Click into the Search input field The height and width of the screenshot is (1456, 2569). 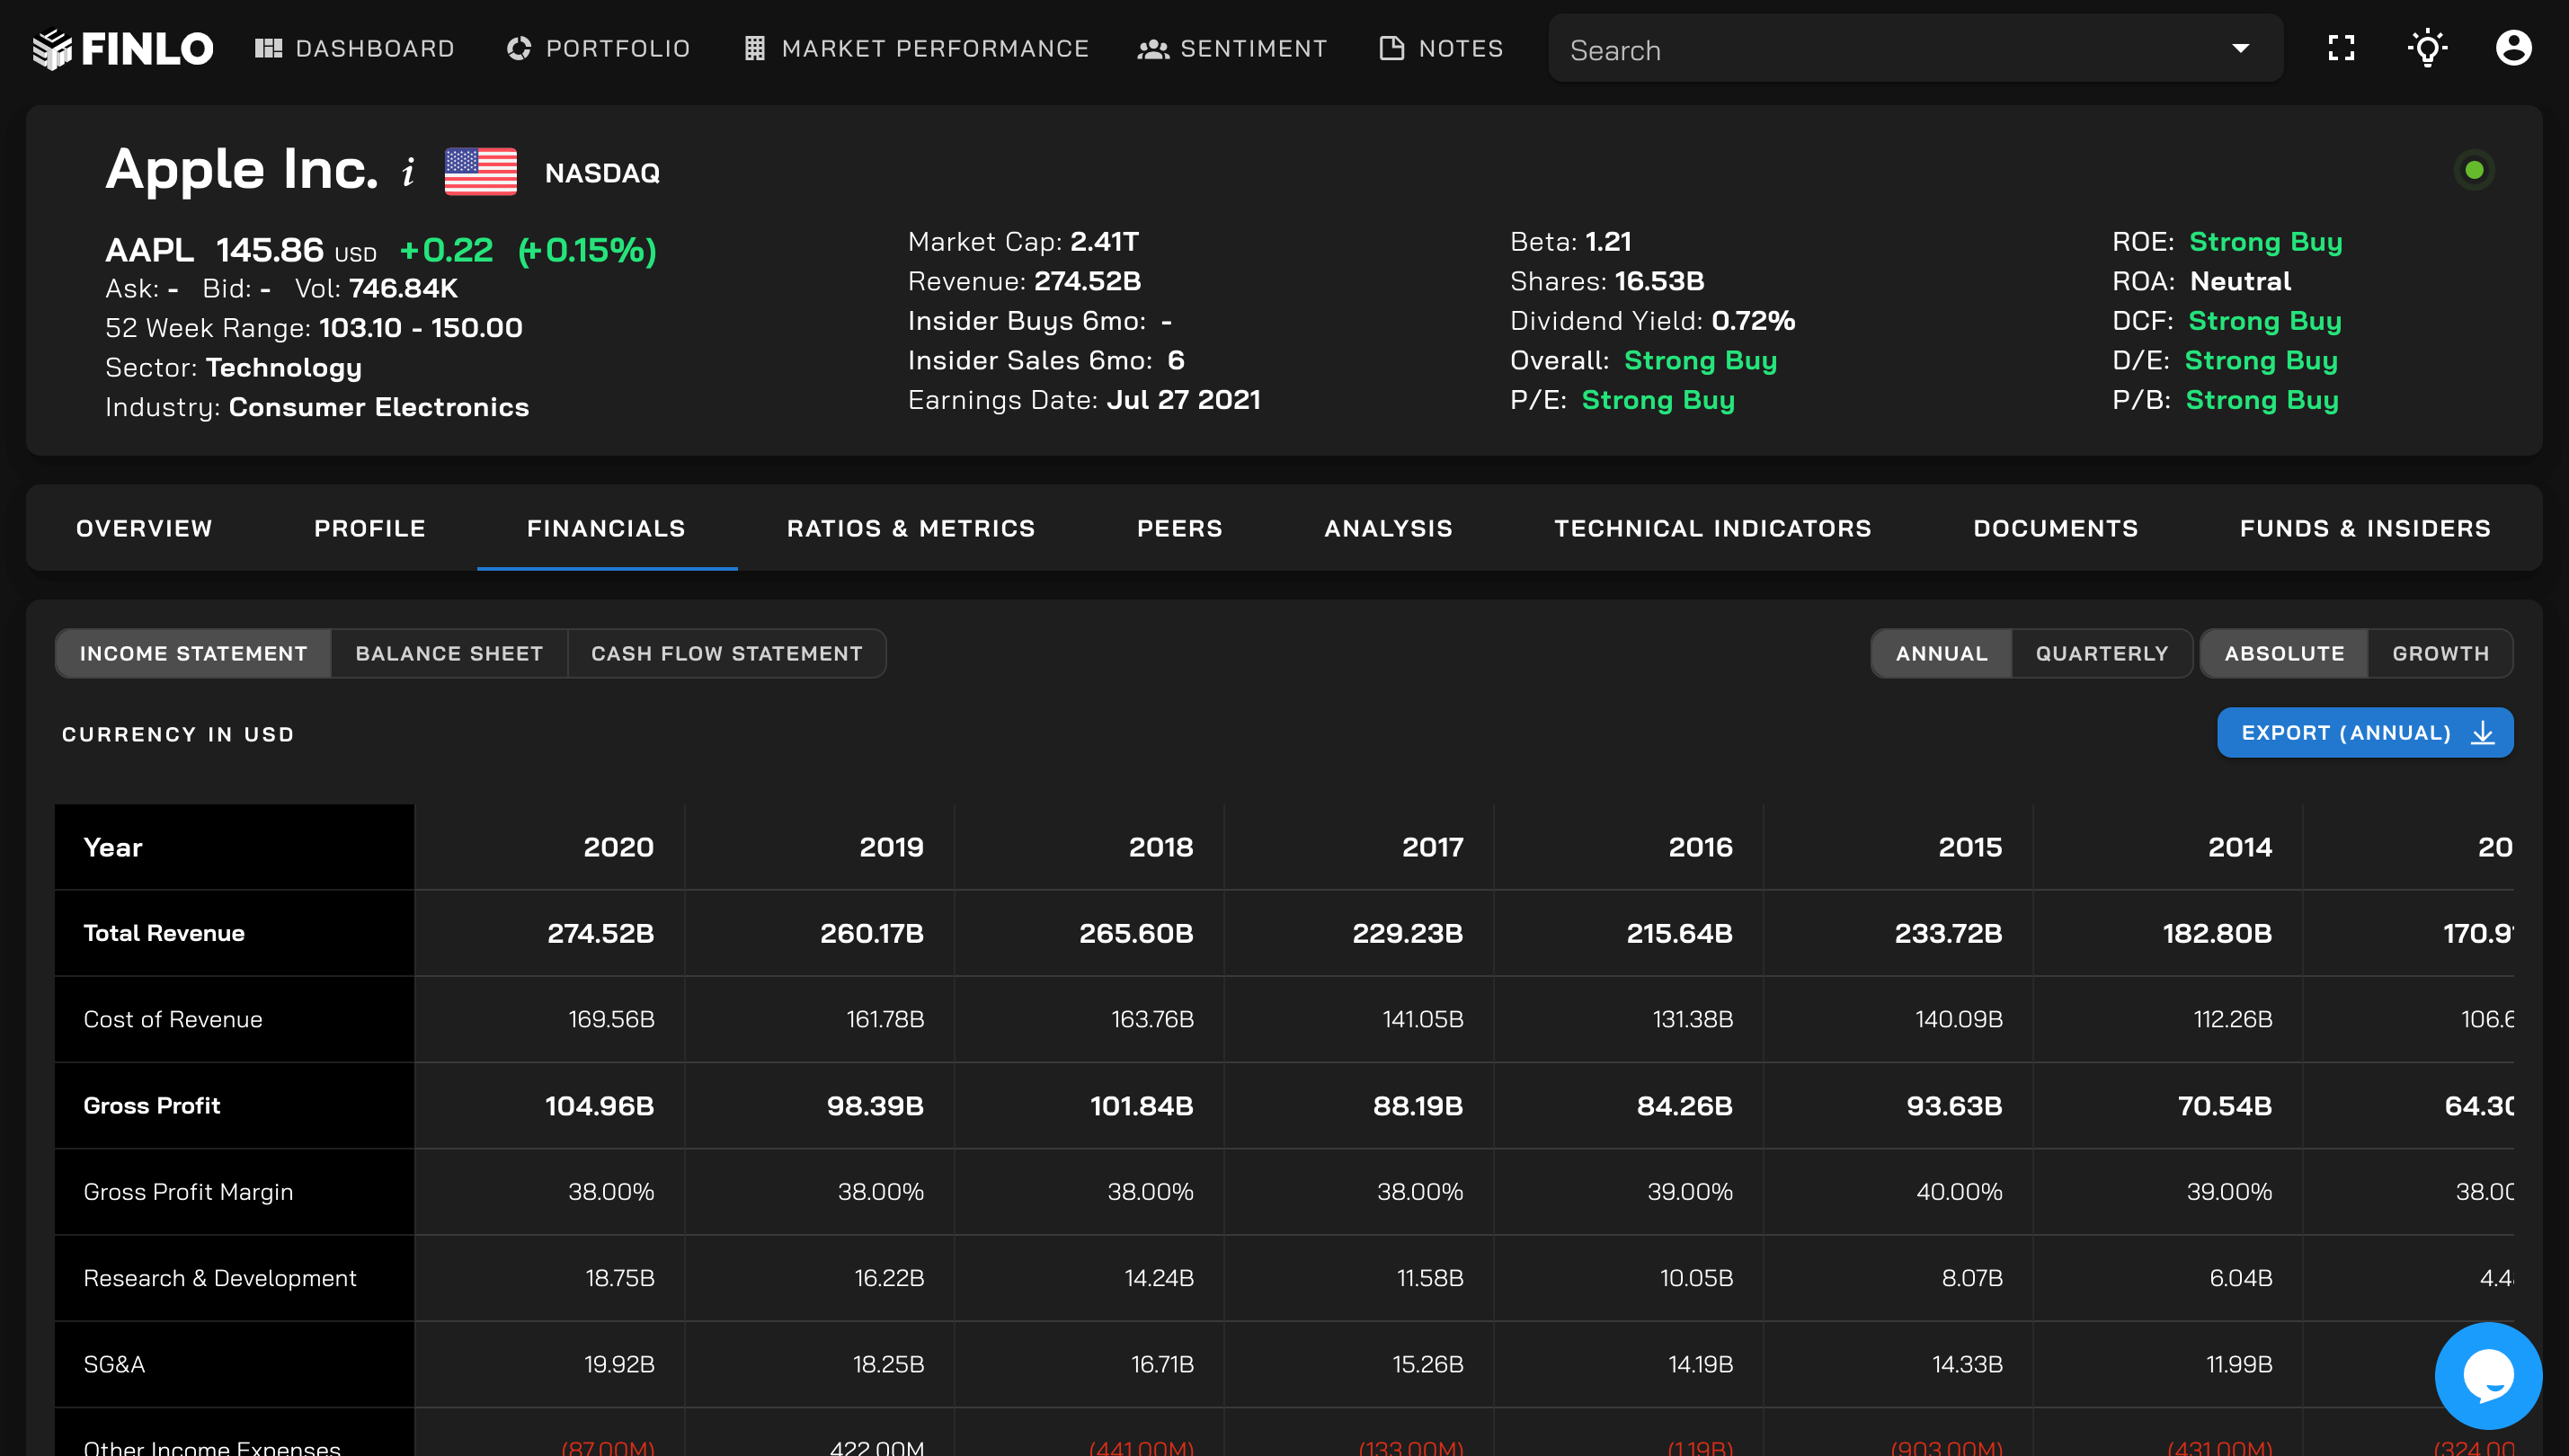point(1890,49)
